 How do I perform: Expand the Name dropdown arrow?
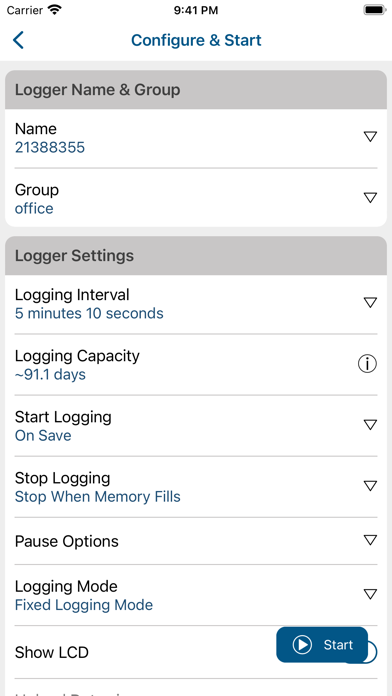(370, 137)
